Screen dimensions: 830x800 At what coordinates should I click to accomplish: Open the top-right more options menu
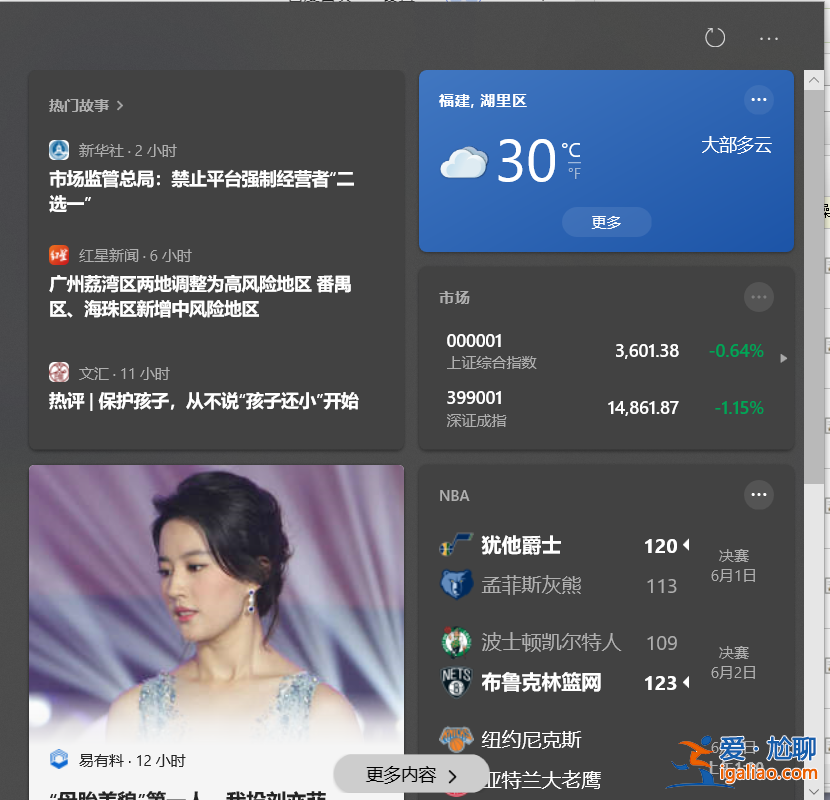768,38
